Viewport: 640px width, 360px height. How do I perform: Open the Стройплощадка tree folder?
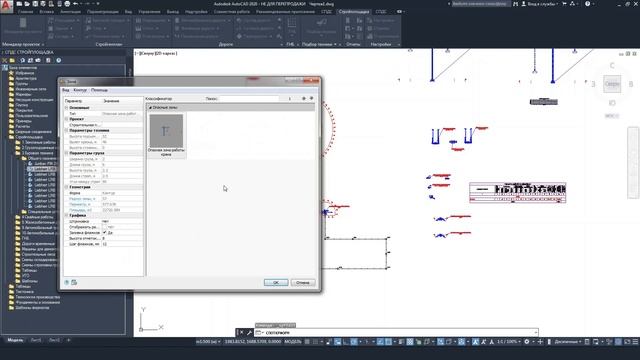click(x=29, y=137)
